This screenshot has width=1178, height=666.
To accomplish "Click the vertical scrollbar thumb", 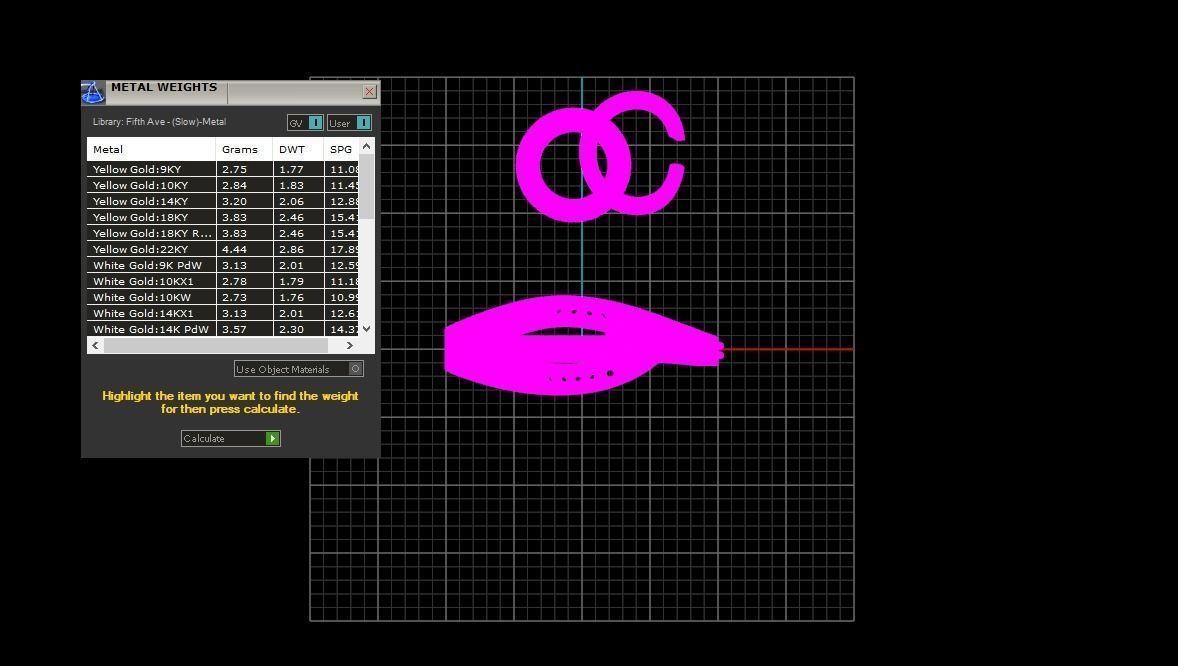I will tap(367, 186).
